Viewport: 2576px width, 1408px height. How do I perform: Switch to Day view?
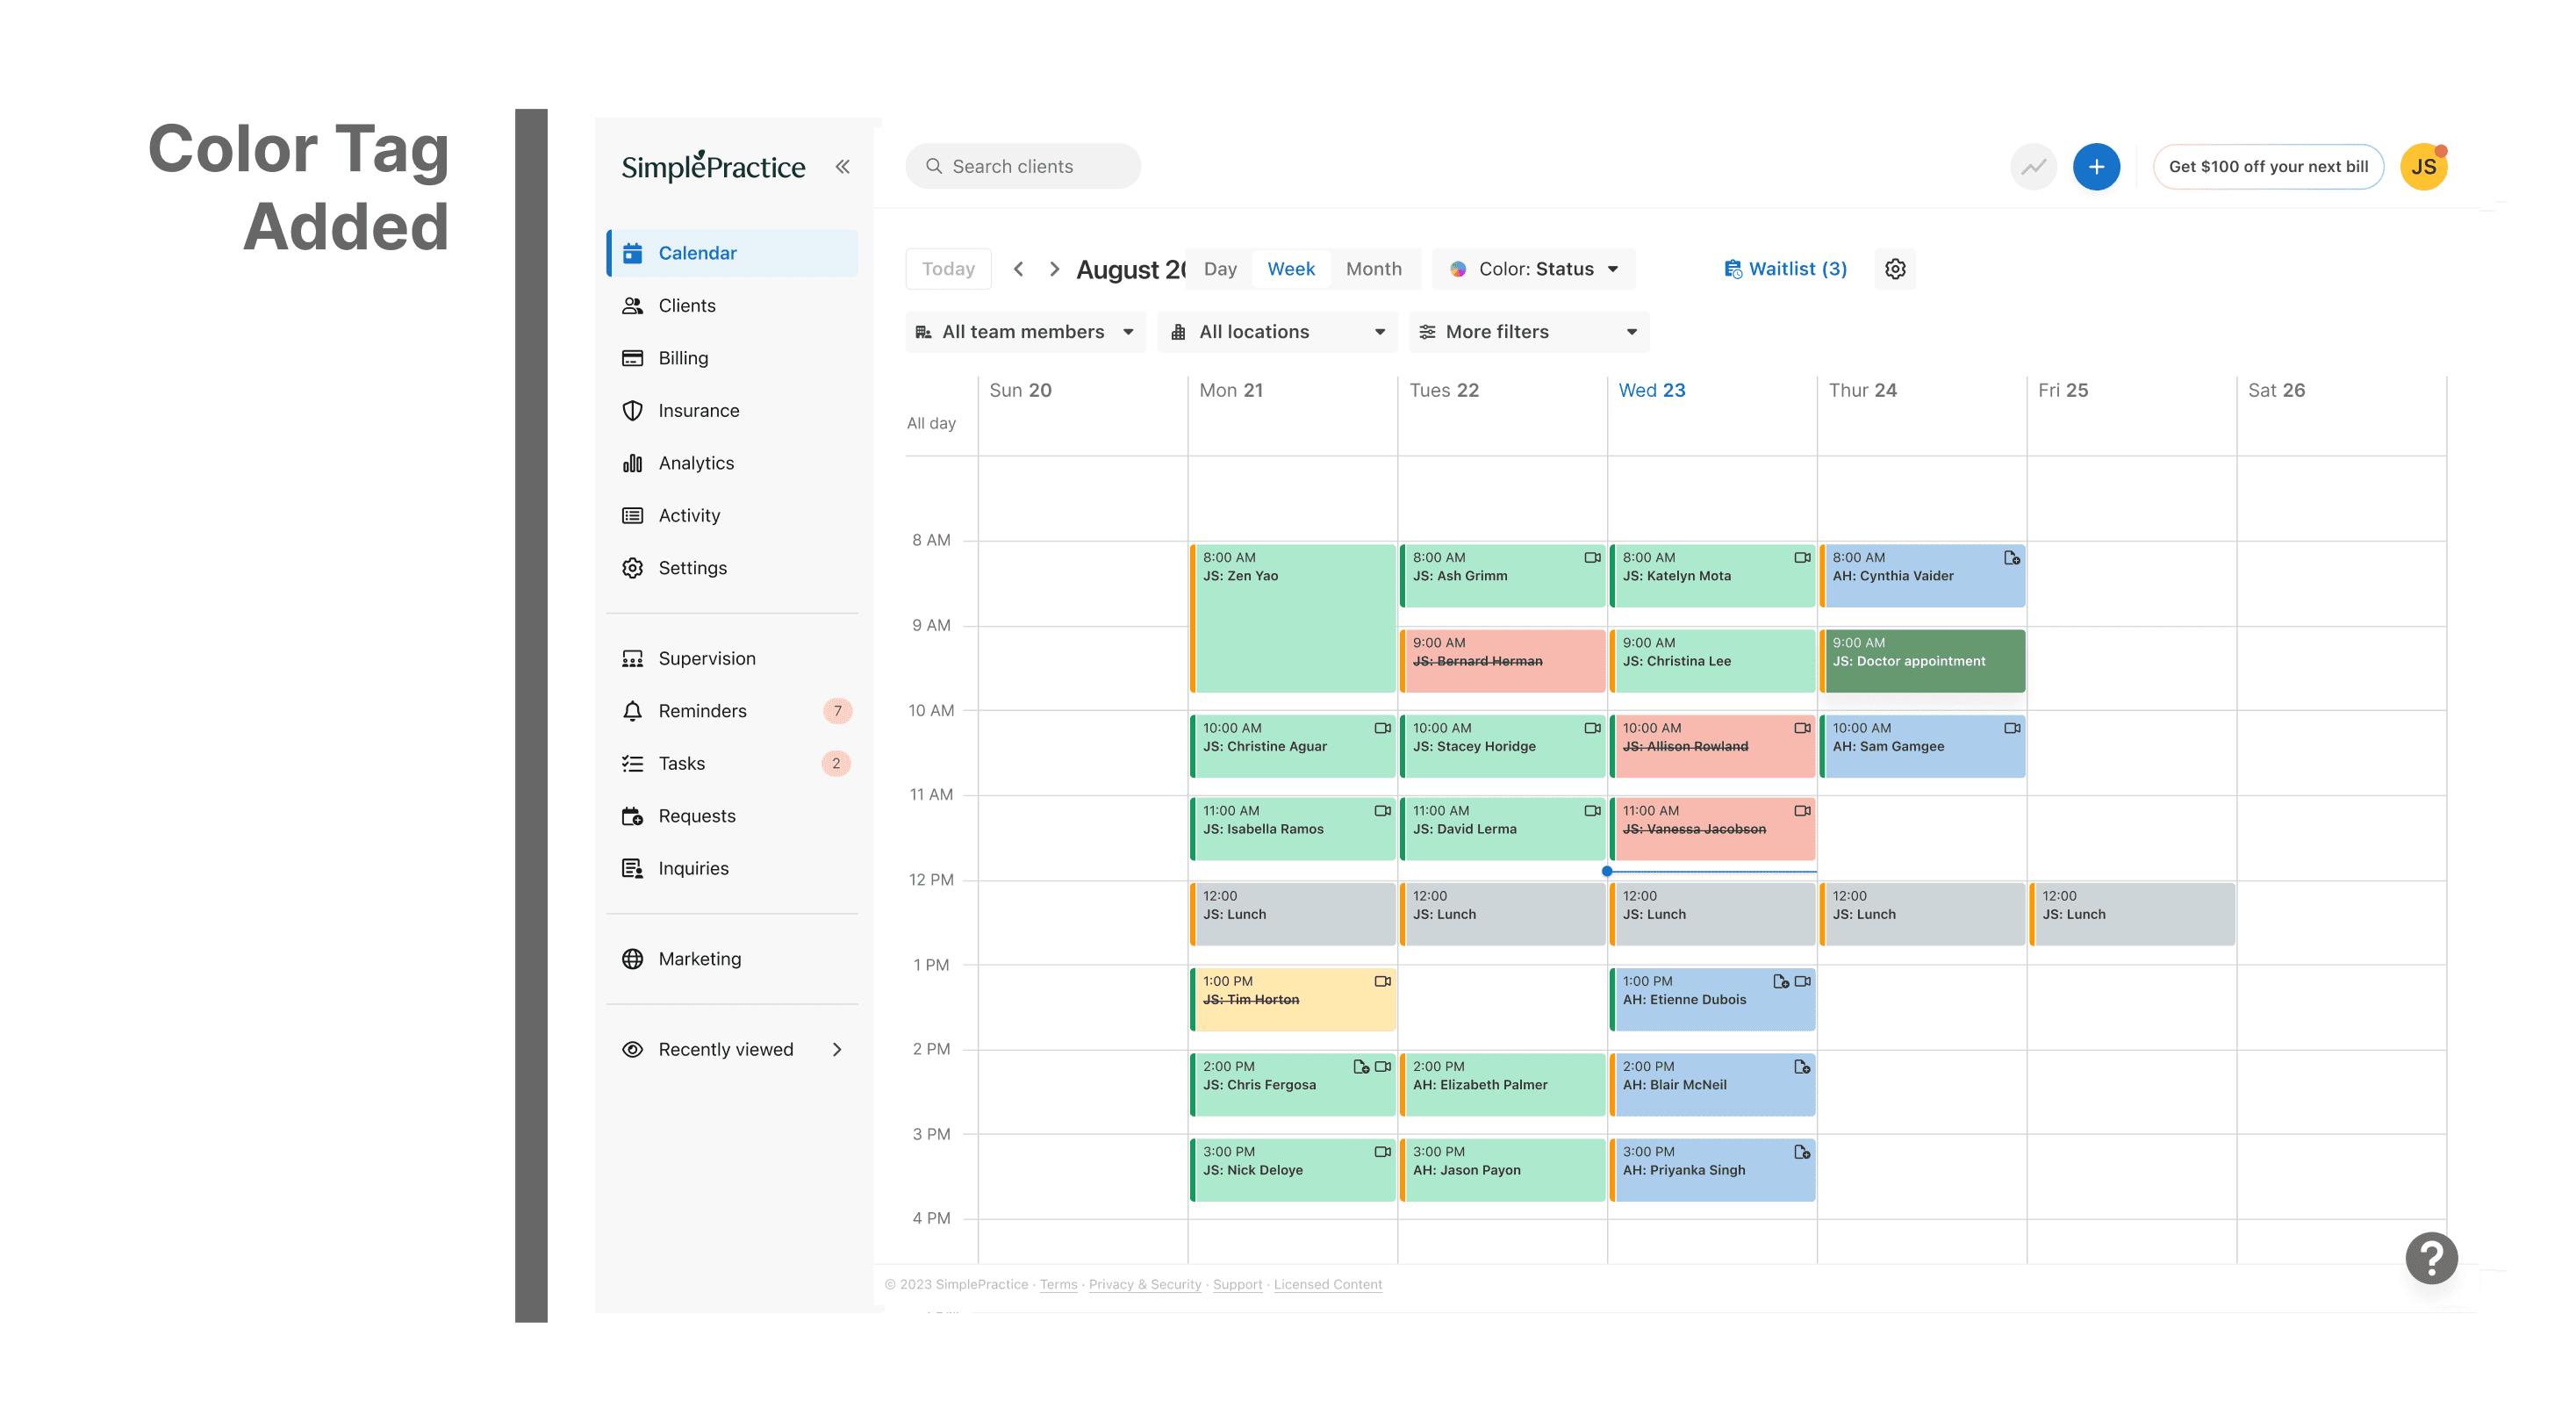[1219, 269]
